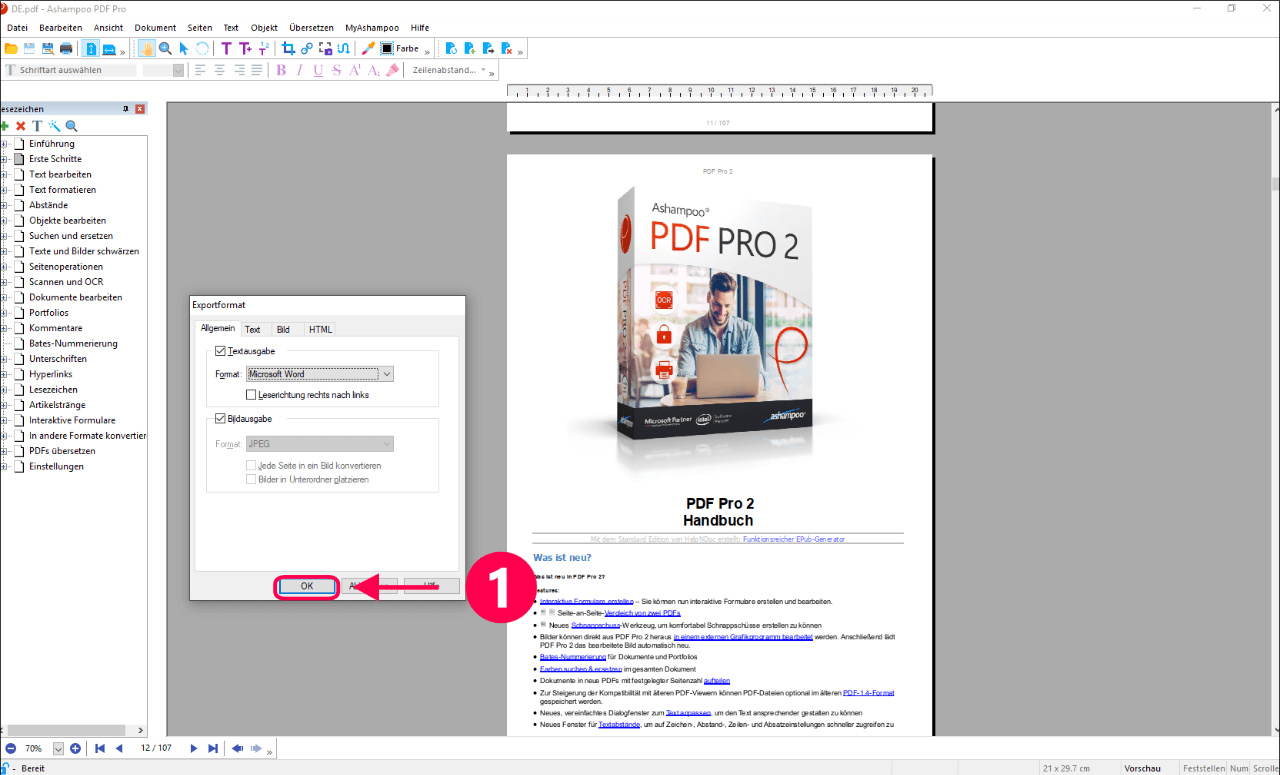Image resolution: width=1280 pixels, height=775 pixels.
Task: Go to the next page
Action: pos(194,748)
